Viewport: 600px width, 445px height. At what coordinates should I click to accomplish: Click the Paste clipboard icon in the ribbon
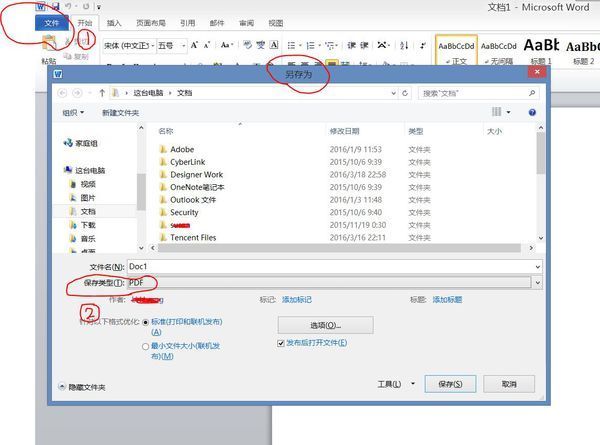[49, 43]
